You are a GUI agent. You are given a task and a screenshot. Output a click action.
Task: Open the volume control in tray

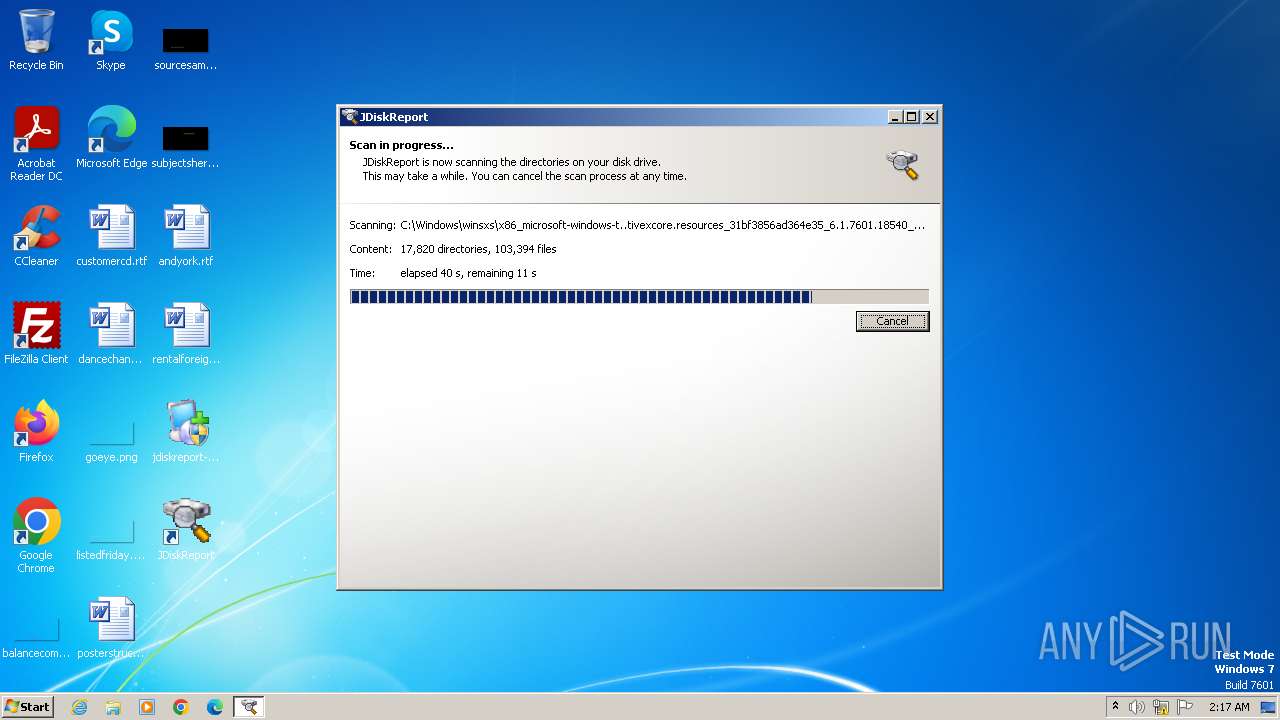tap(1137, 707)
